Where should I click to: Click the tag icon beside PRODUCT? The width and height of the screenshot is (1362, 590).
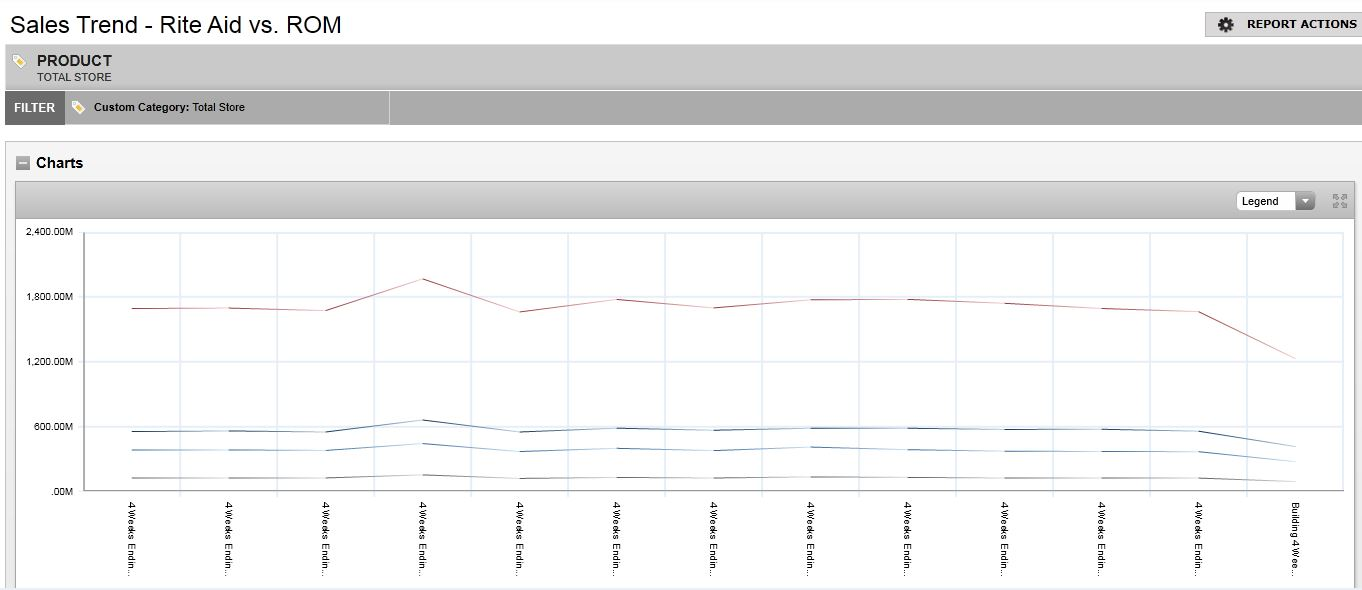click(19, 61)
